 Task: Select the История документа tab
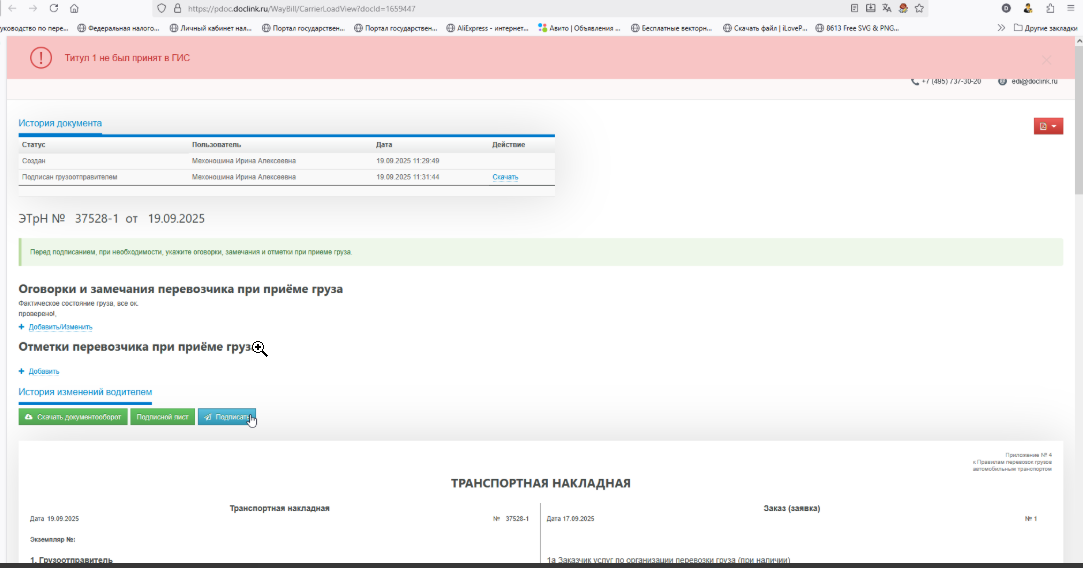click(x=60, y=123)
